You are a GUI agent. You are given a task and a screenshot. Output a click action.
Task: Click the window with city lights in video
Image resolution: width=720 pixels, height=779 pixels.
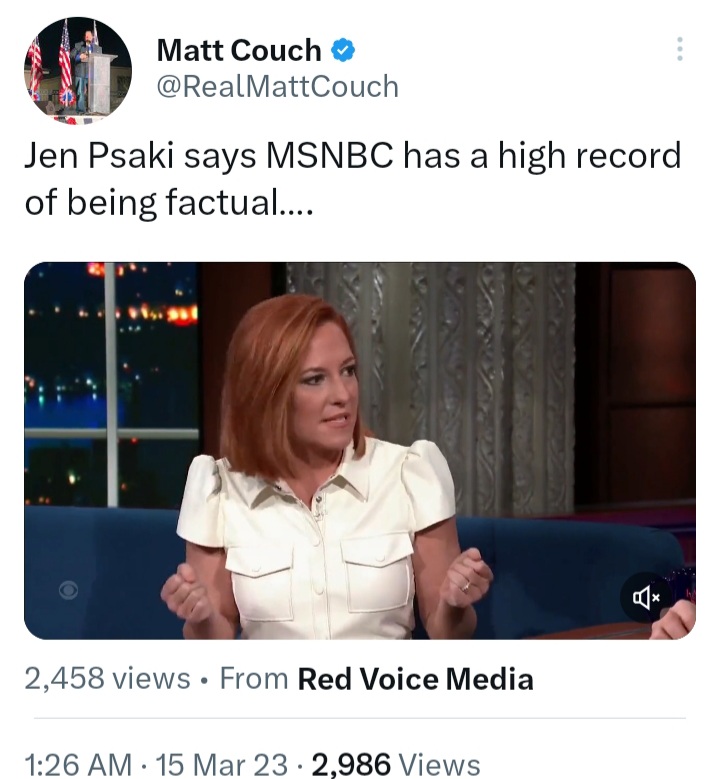click(x=112, y=384)
